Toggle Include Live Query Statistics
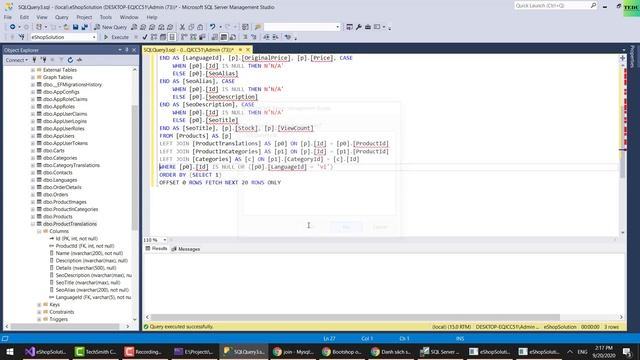Screen dimensions: 640x360 (x=193, y=37)
